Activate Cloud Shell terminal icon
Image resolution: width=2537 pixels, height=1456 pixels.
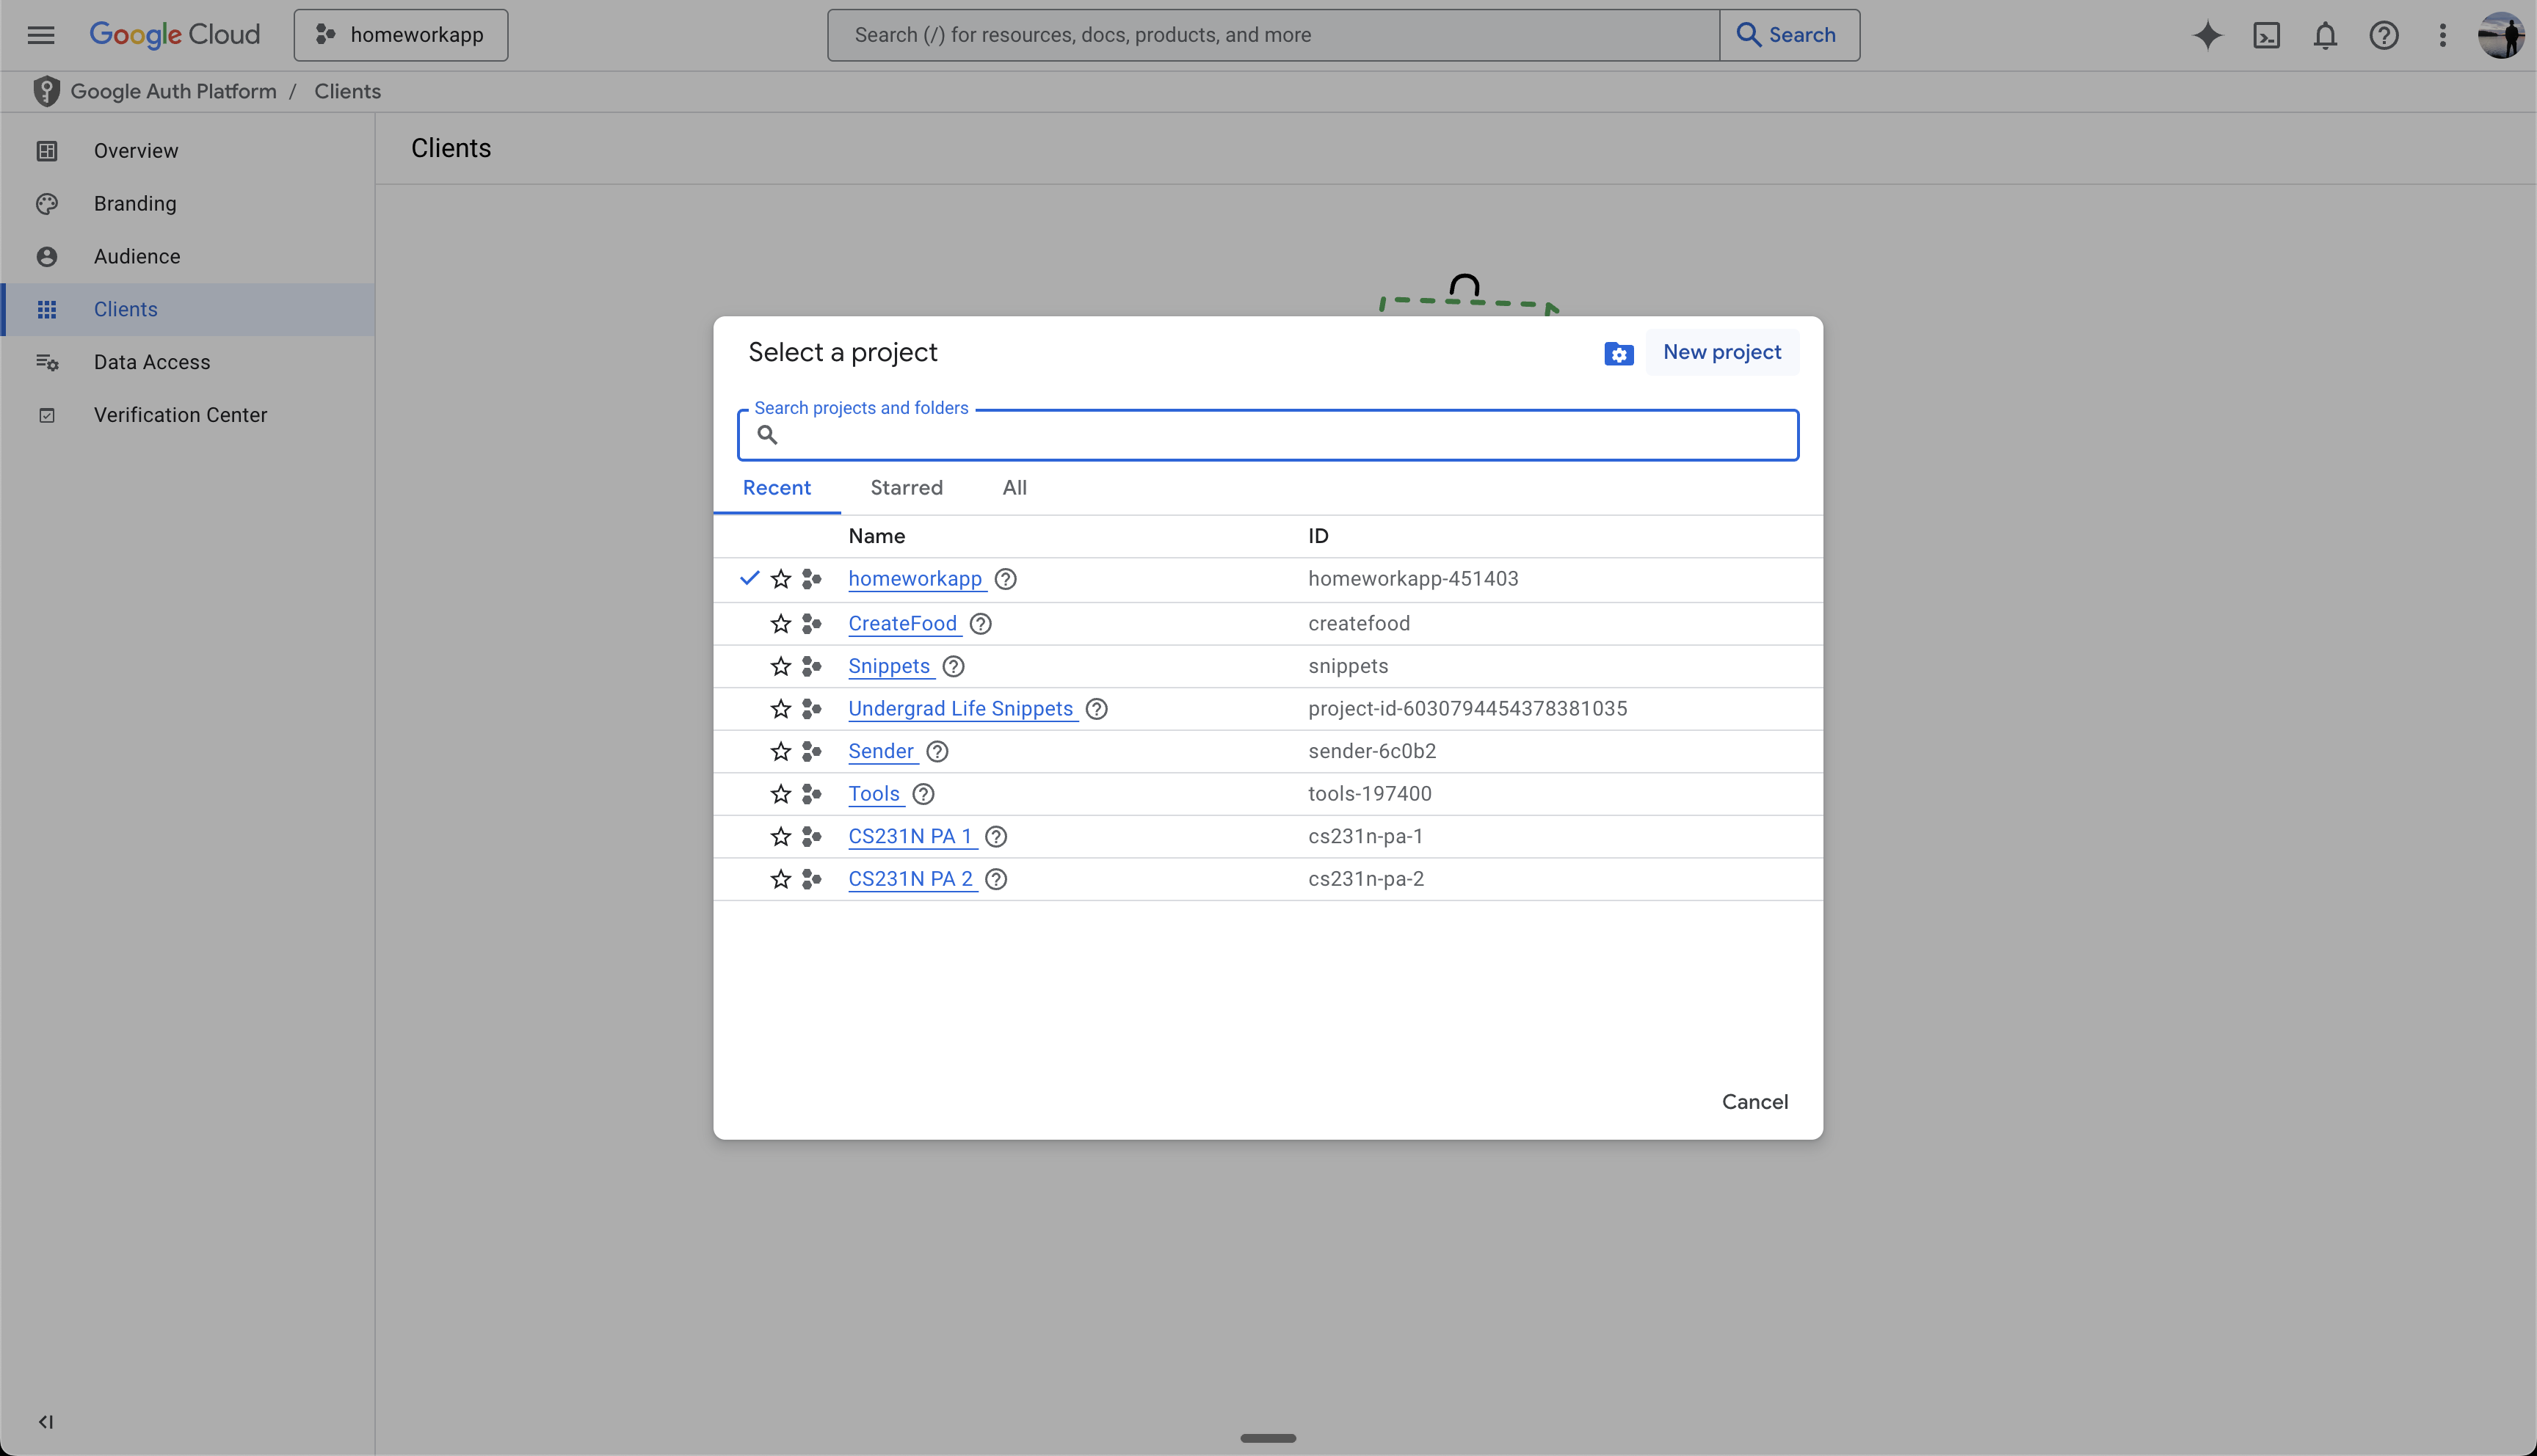[2267, 35]
